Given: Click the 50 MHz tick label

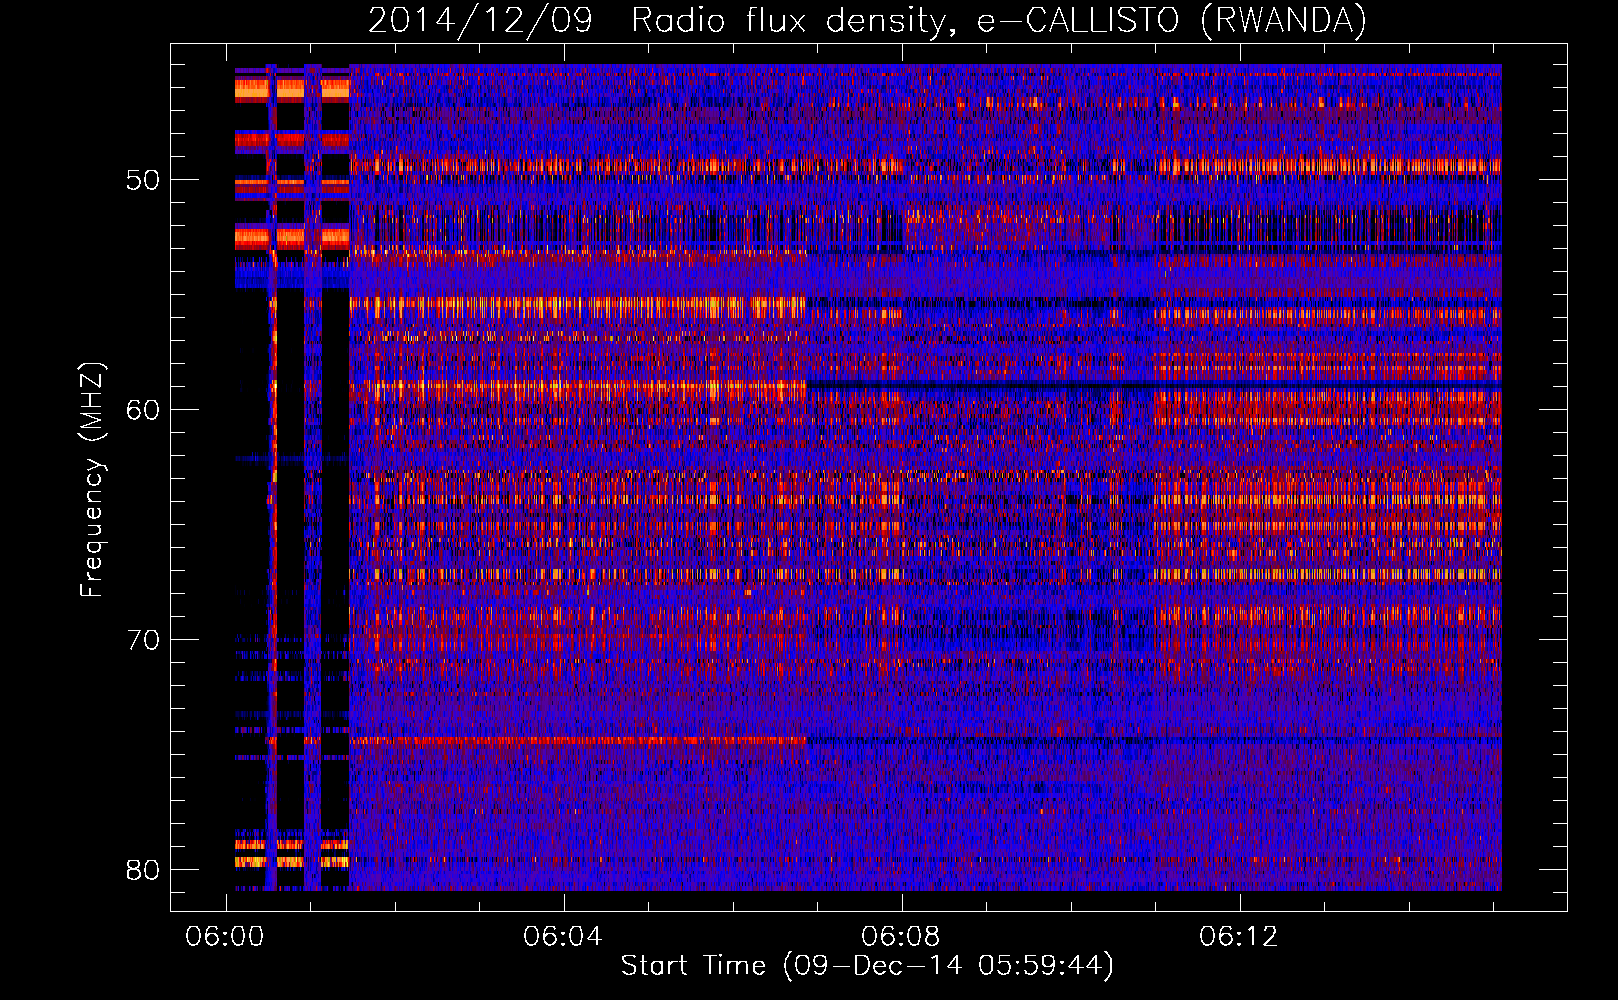Looking at the screenshot, I should tap(144, 180).
